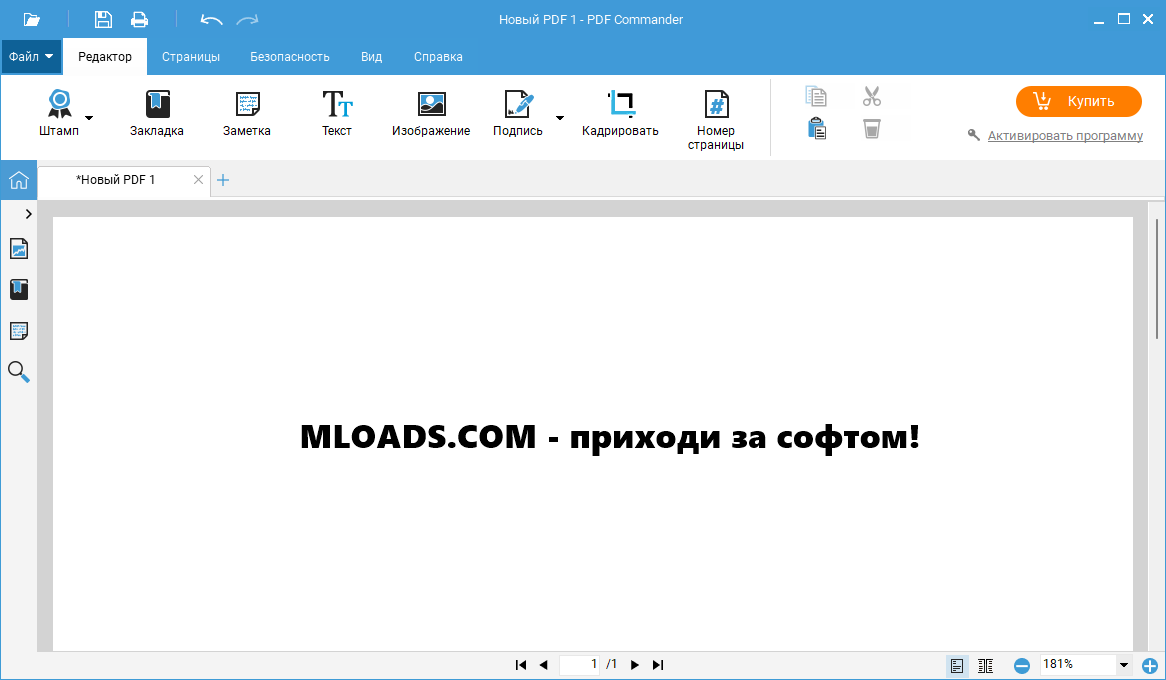Open the bookmarks sidebar panel

[19, 289]
